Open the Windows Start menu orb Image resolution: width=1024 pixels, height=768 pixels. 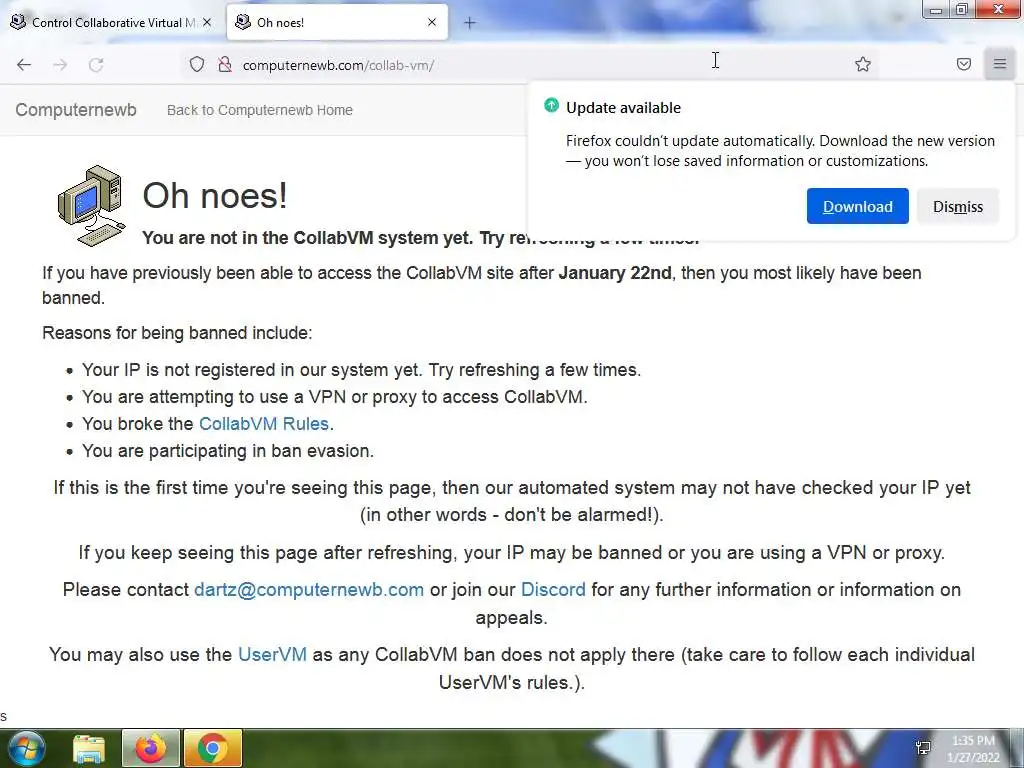[27, 748]
